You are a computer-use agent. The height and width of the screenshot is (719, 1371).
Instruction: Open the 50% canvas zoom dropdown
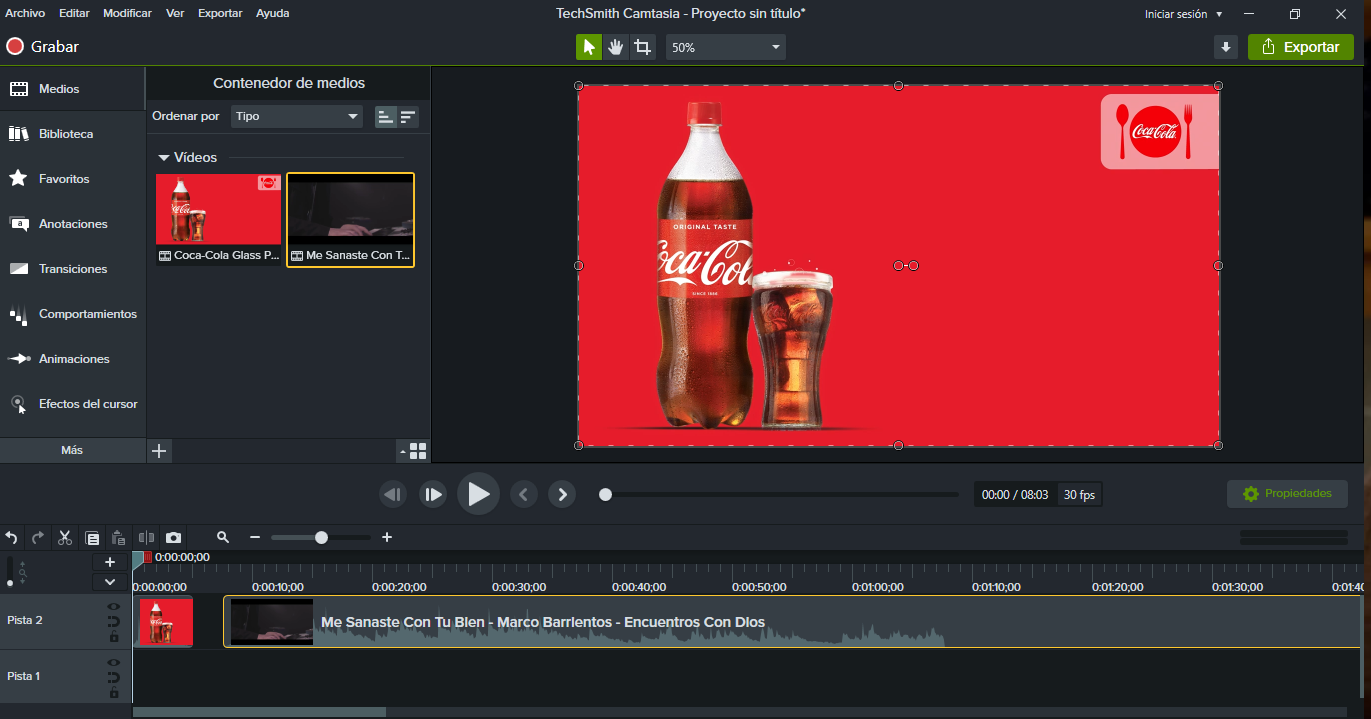click(x=725, y=47)
